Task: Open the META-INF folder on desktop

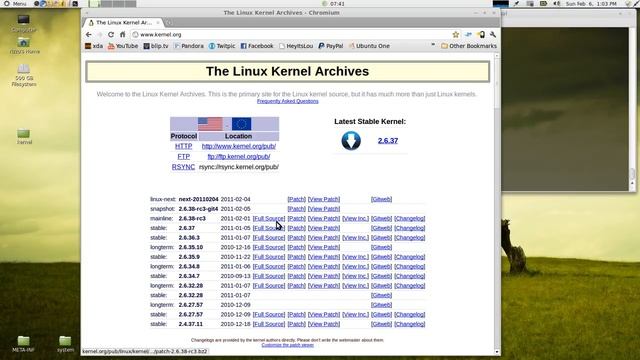Action: [23, 344]
